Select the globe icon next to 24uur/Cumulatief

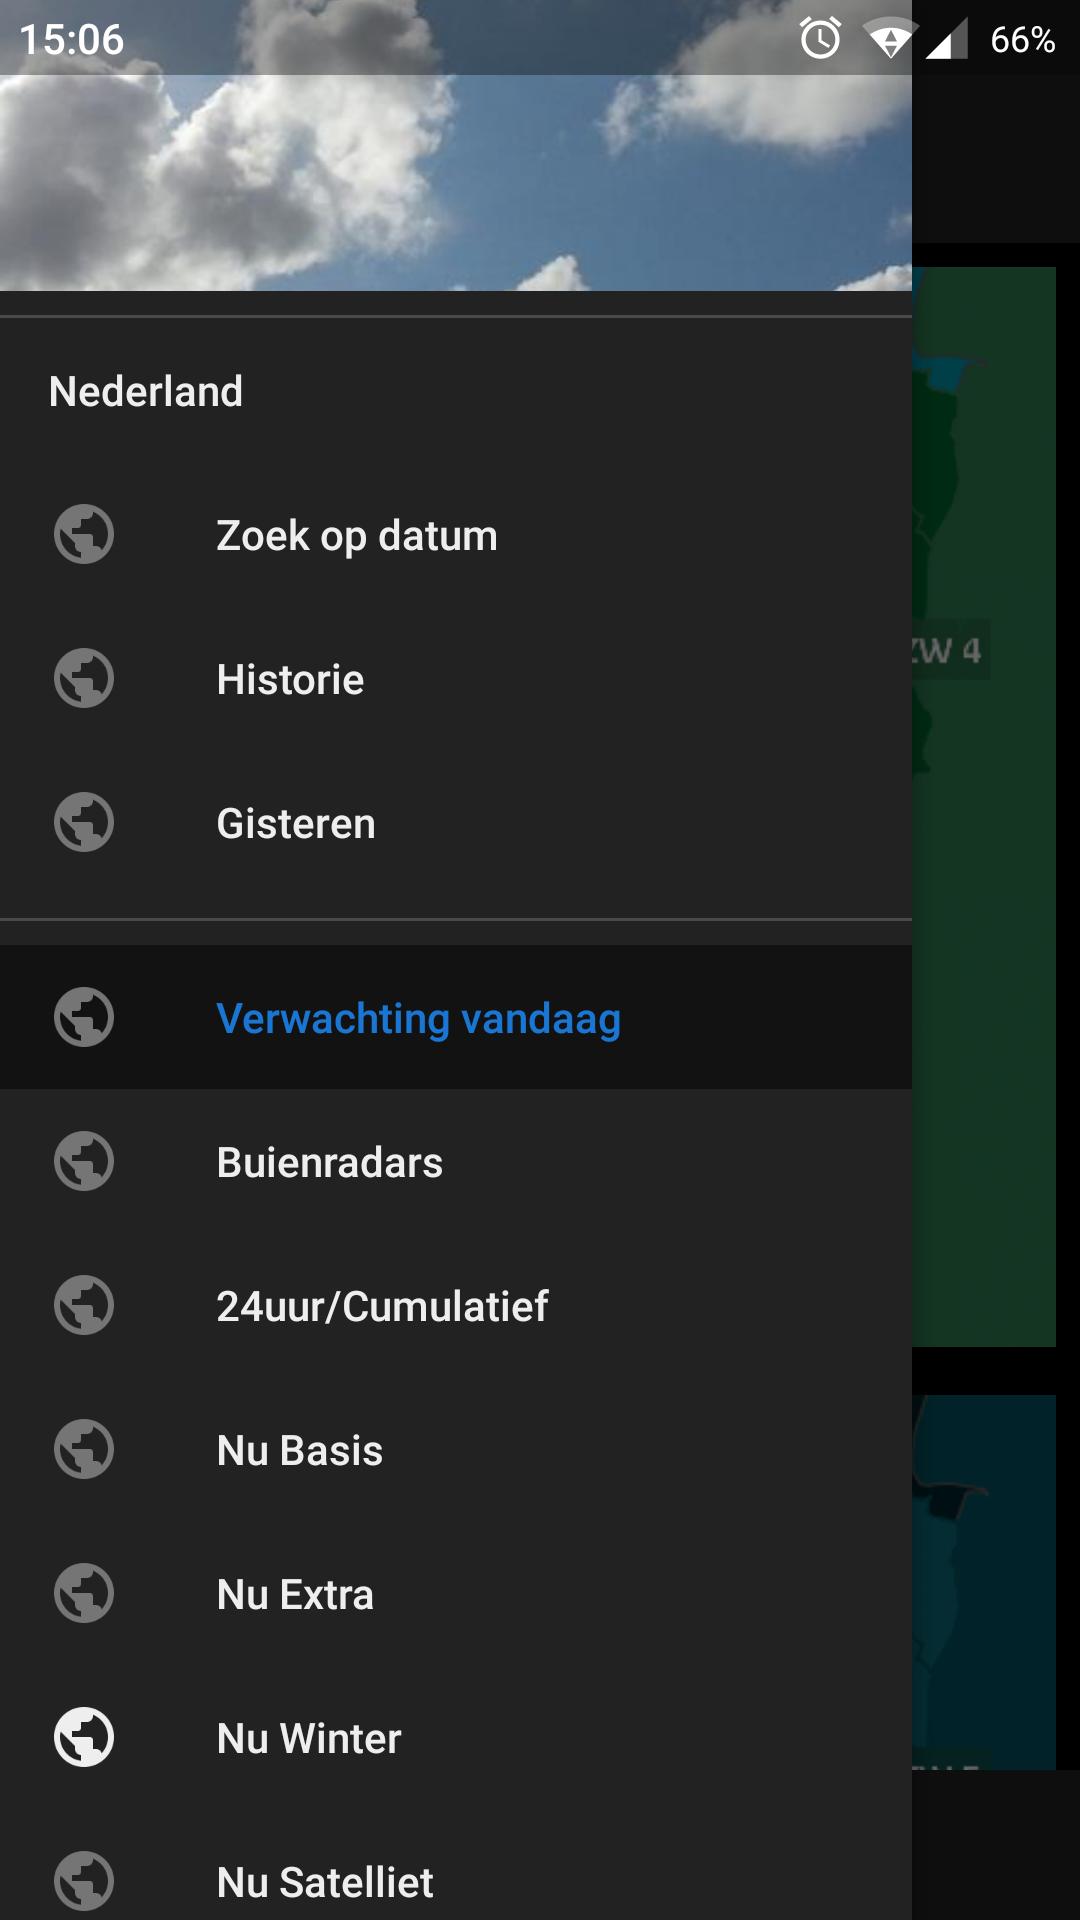[83, 1306]
